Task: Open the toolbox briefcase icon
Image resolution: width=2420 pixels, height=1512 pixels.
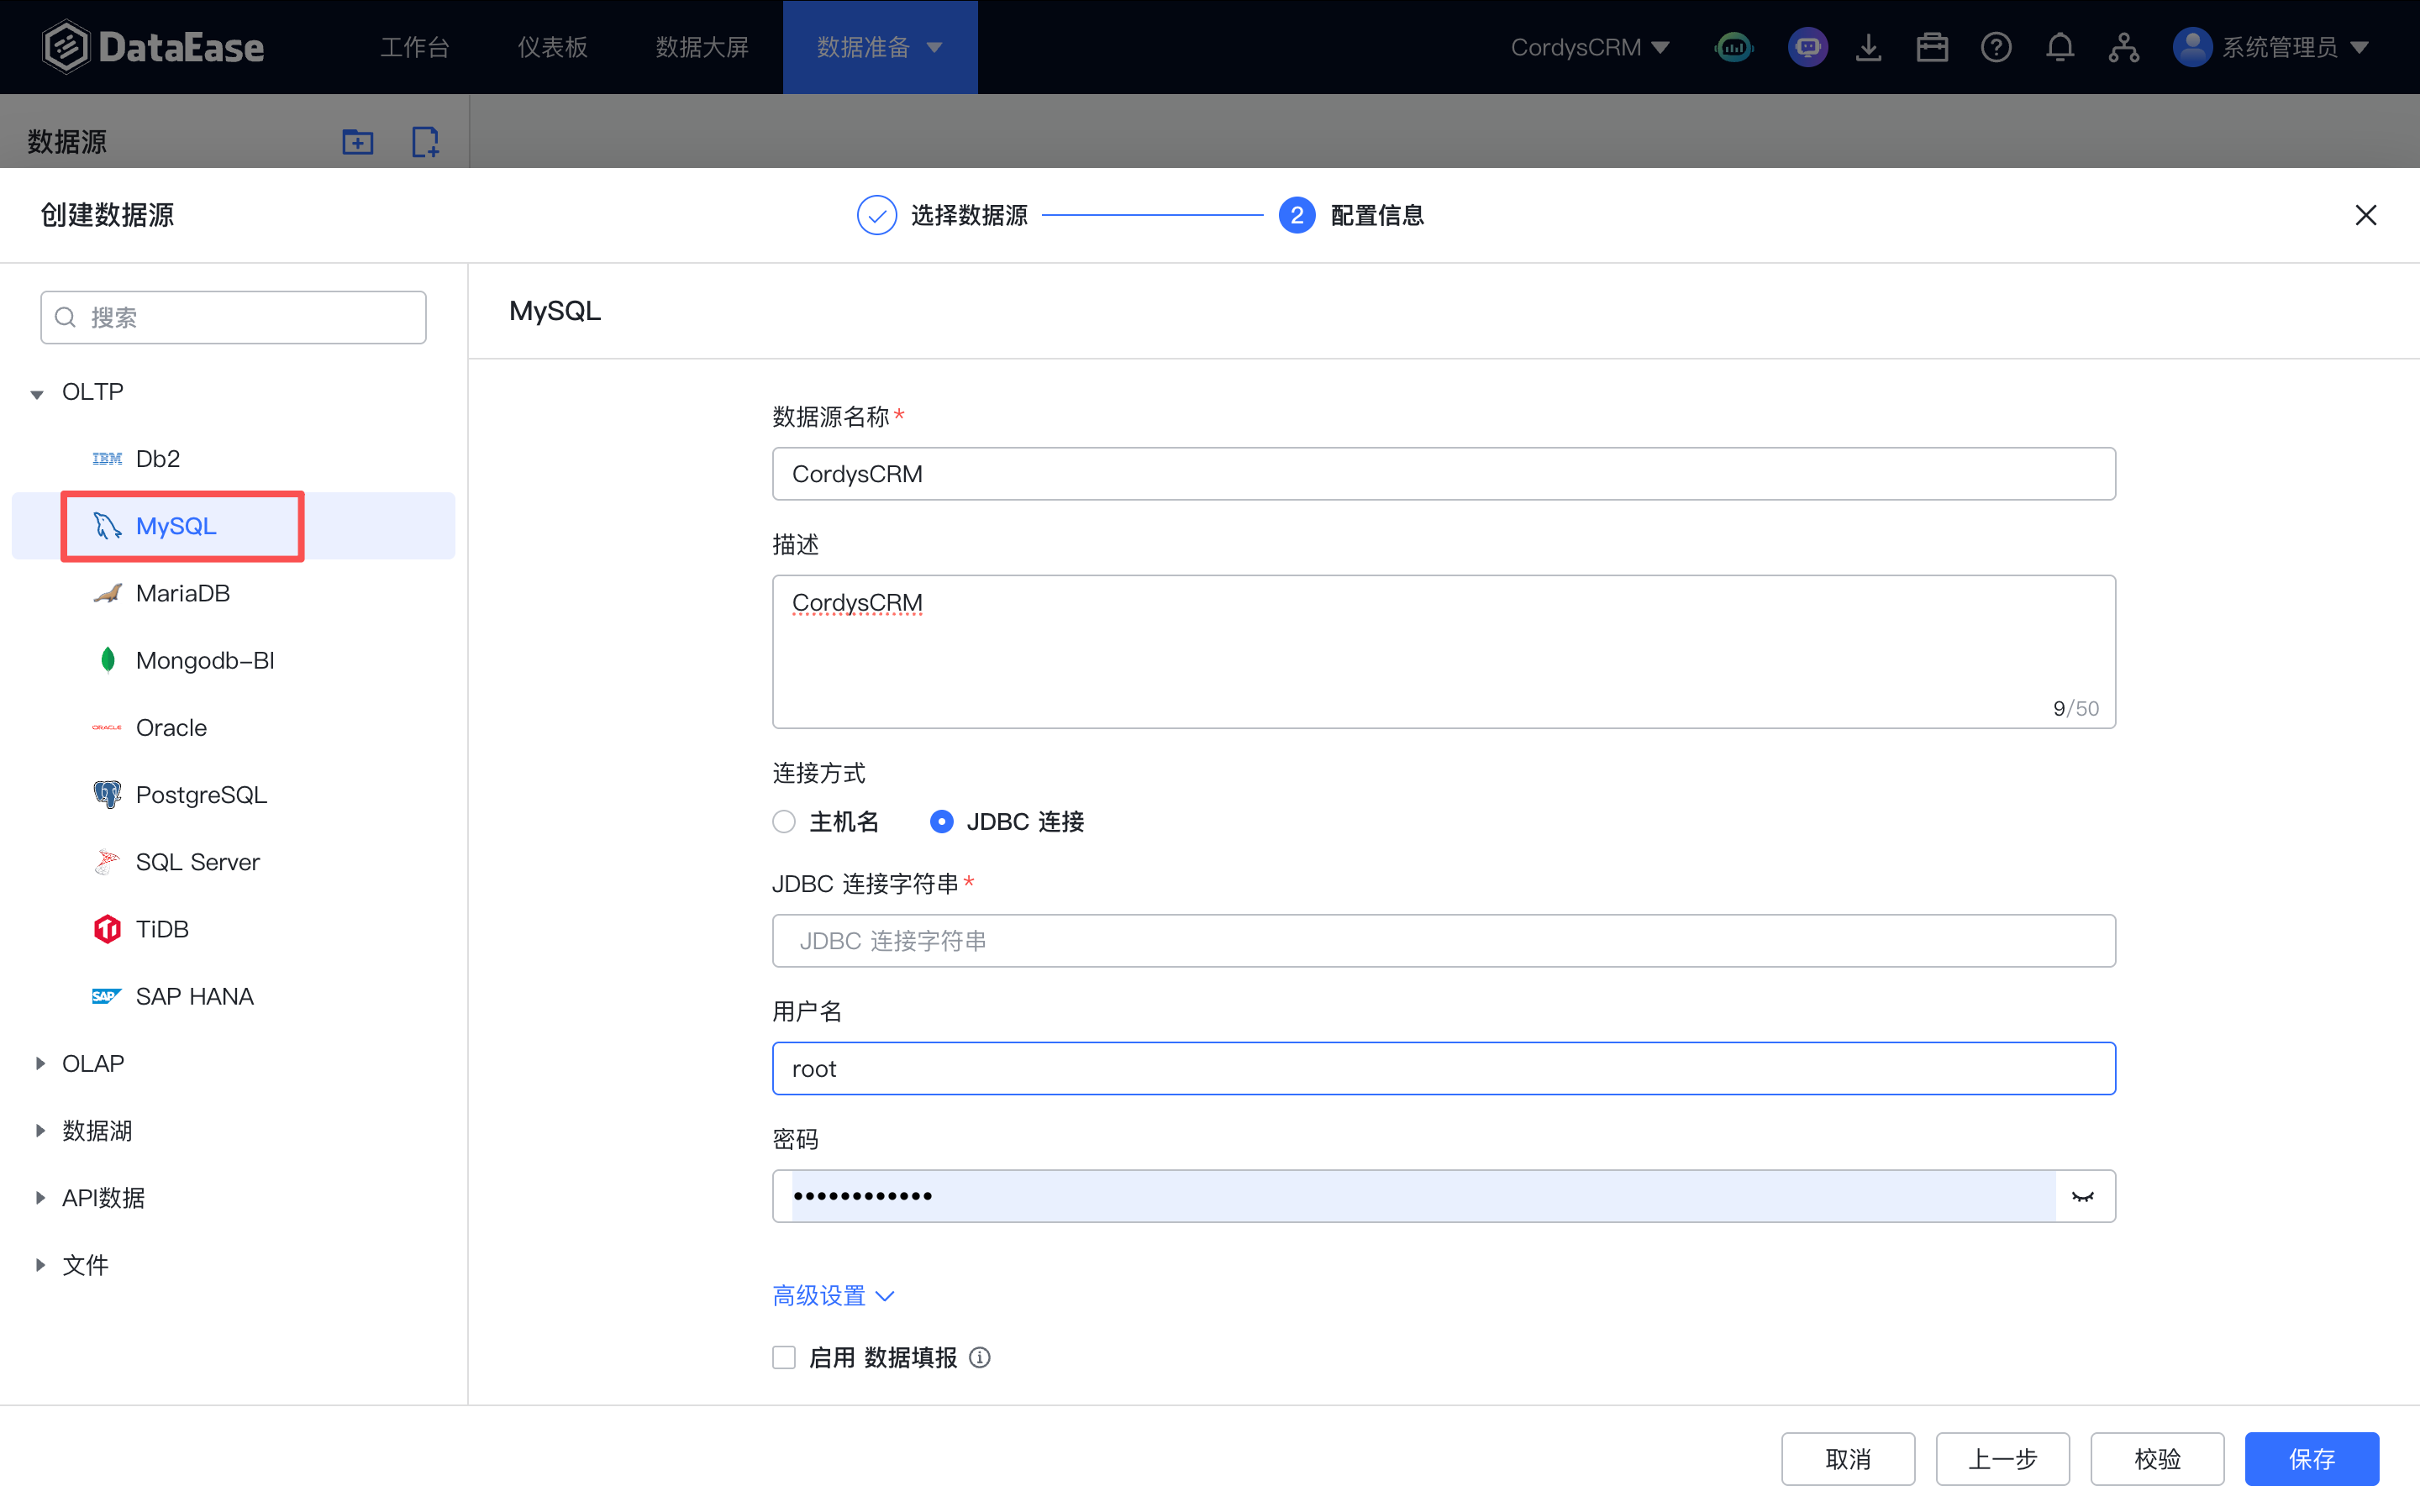Action: [1932, 47]
